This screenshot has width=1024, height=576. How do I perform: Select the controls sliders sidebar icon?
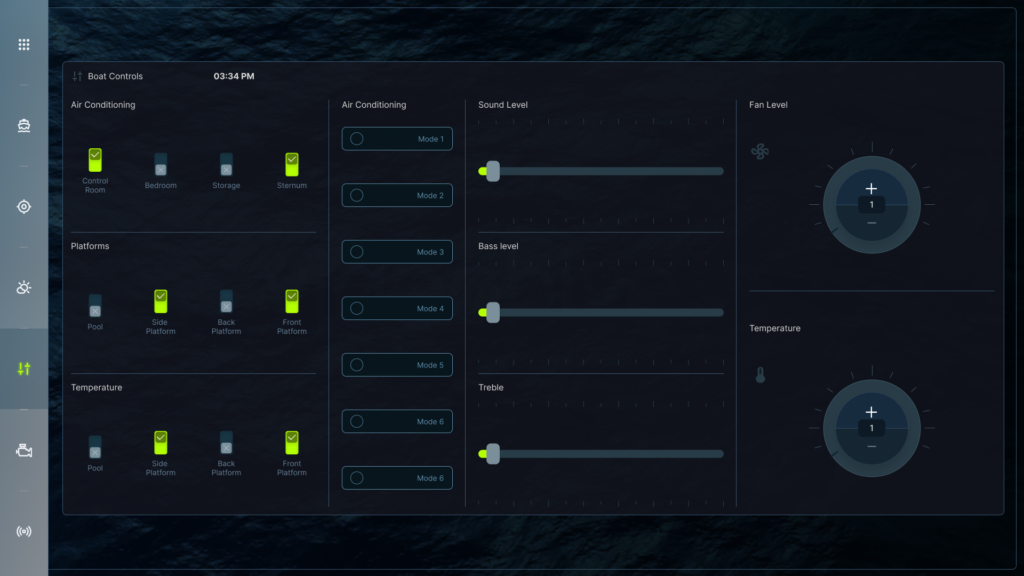click(x=24, y=369)
